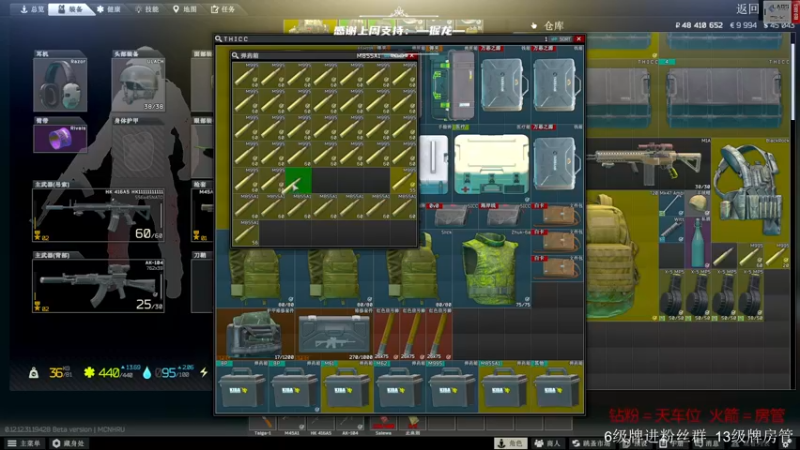Click the weight indicator 36 kg
This screenshot has height=450, width=800.
[x=51, y=372]
